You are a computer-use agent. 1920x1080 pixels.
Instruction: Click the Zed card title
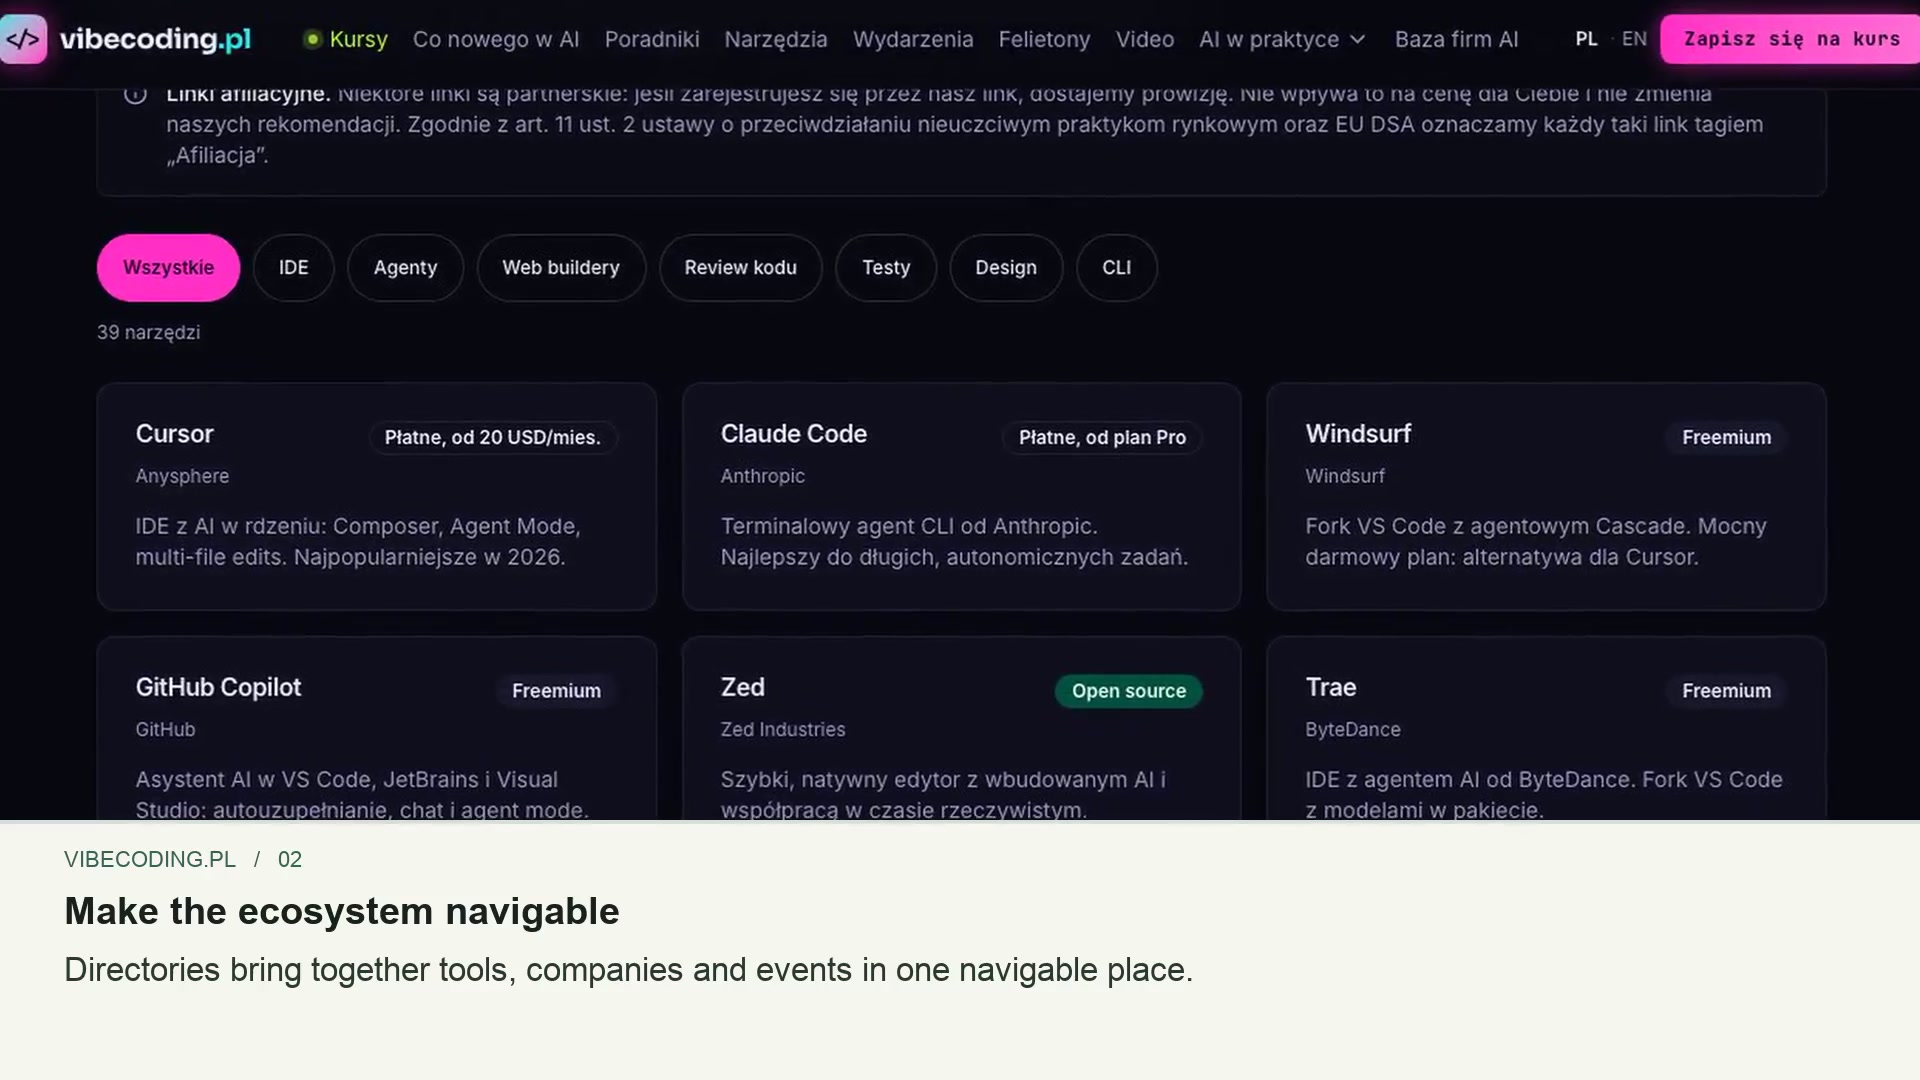pyautogui.click(x=742, y=688)
